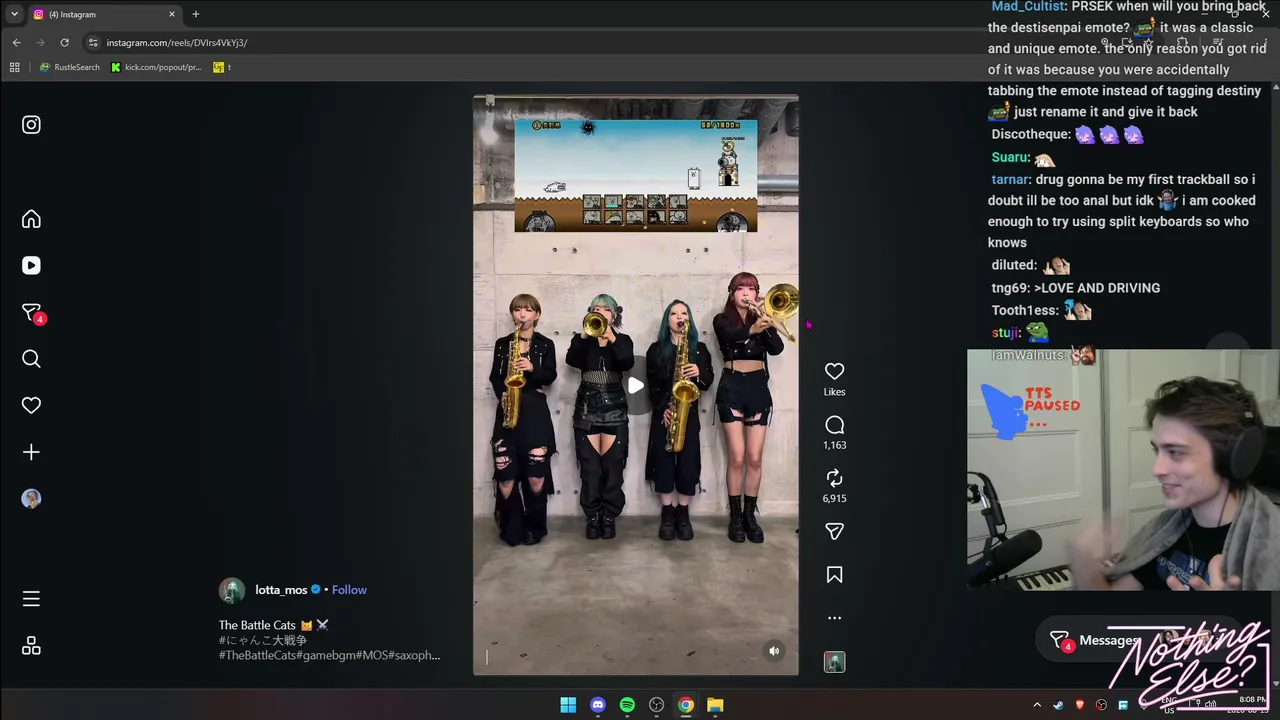Open a new browser tab

196,14
